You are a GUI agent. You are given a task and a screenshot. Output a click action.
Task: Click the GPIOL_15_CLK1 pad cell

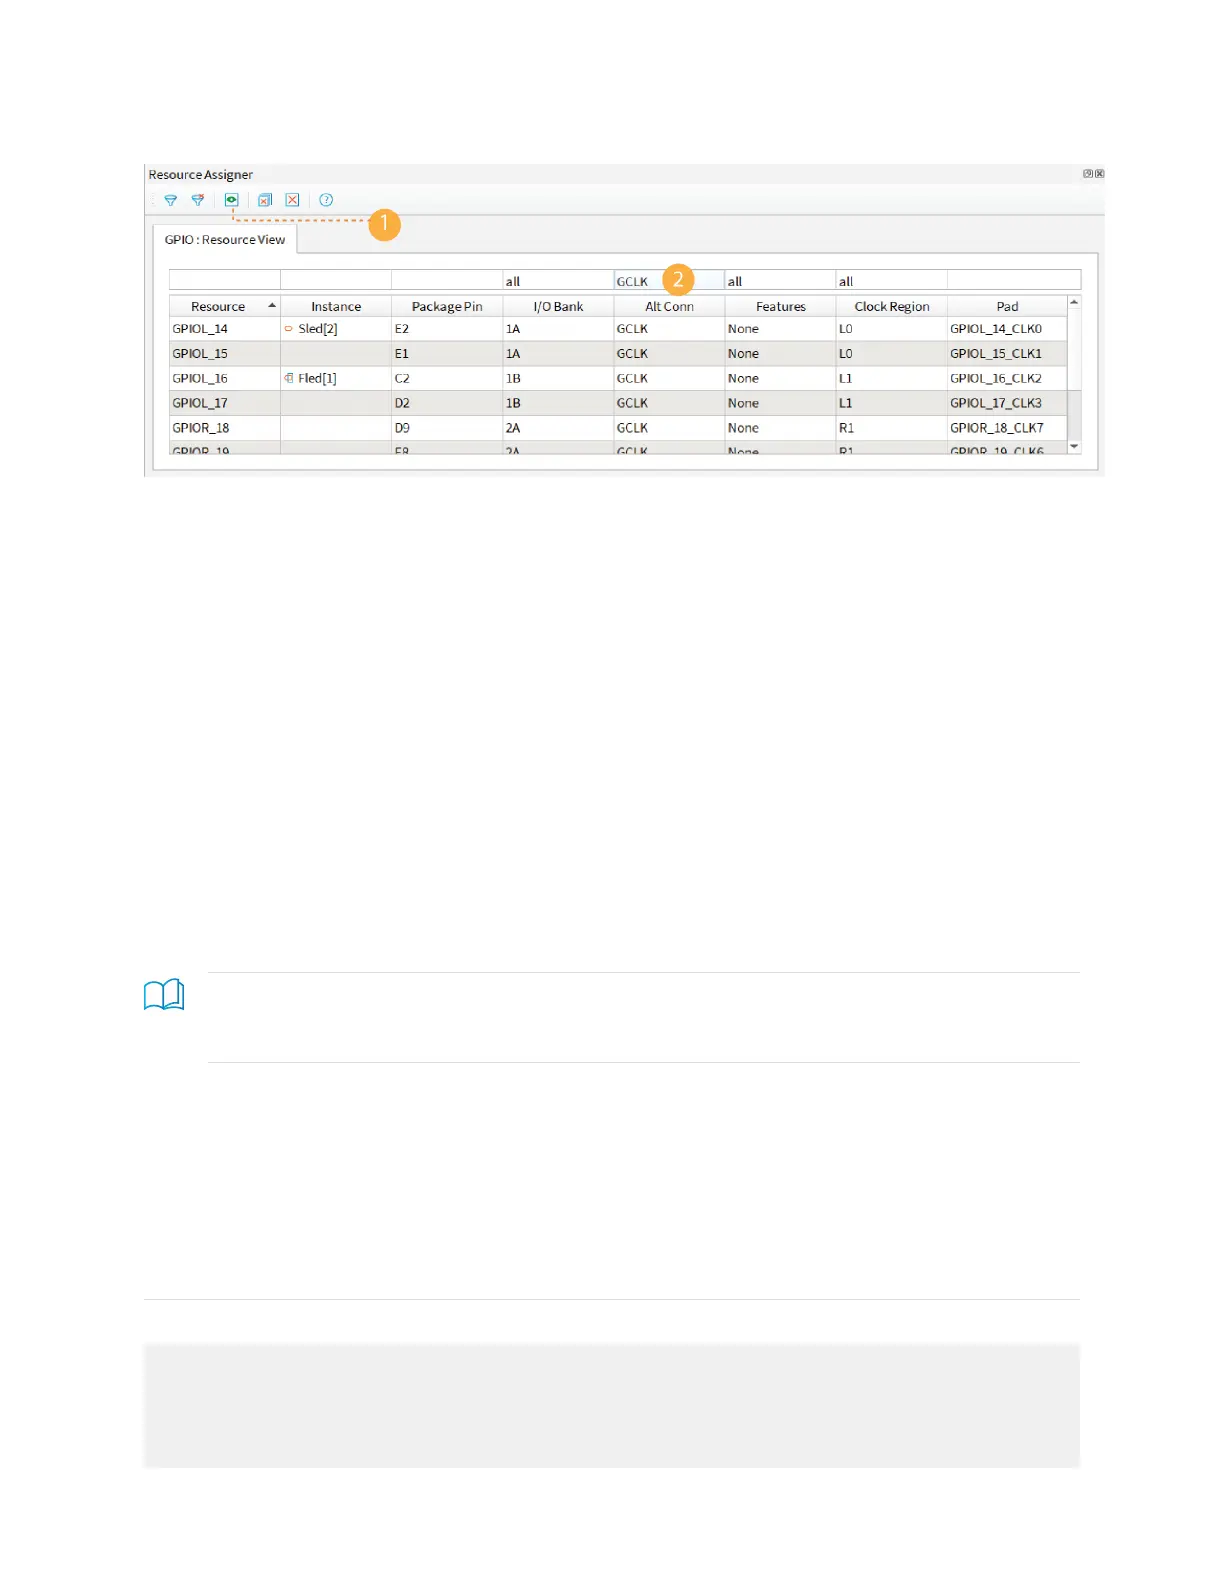pyautogui.click(x=1007, y=354)
